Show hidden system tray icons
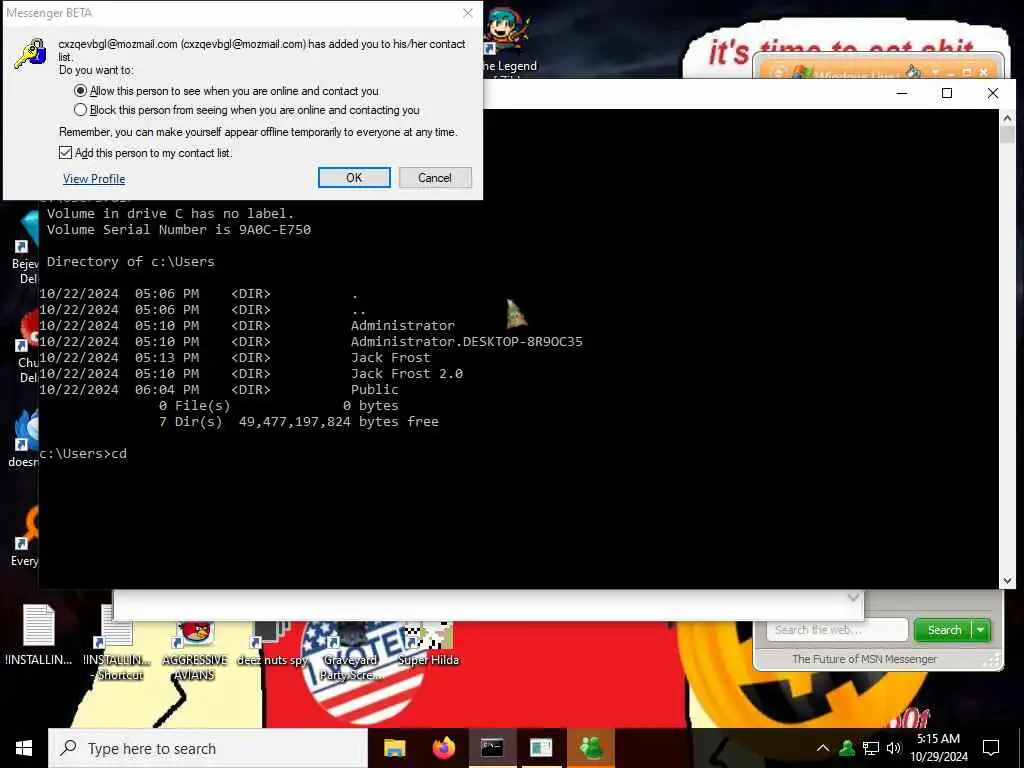This screenshot has height=768, width=1024. click(823, 748)
